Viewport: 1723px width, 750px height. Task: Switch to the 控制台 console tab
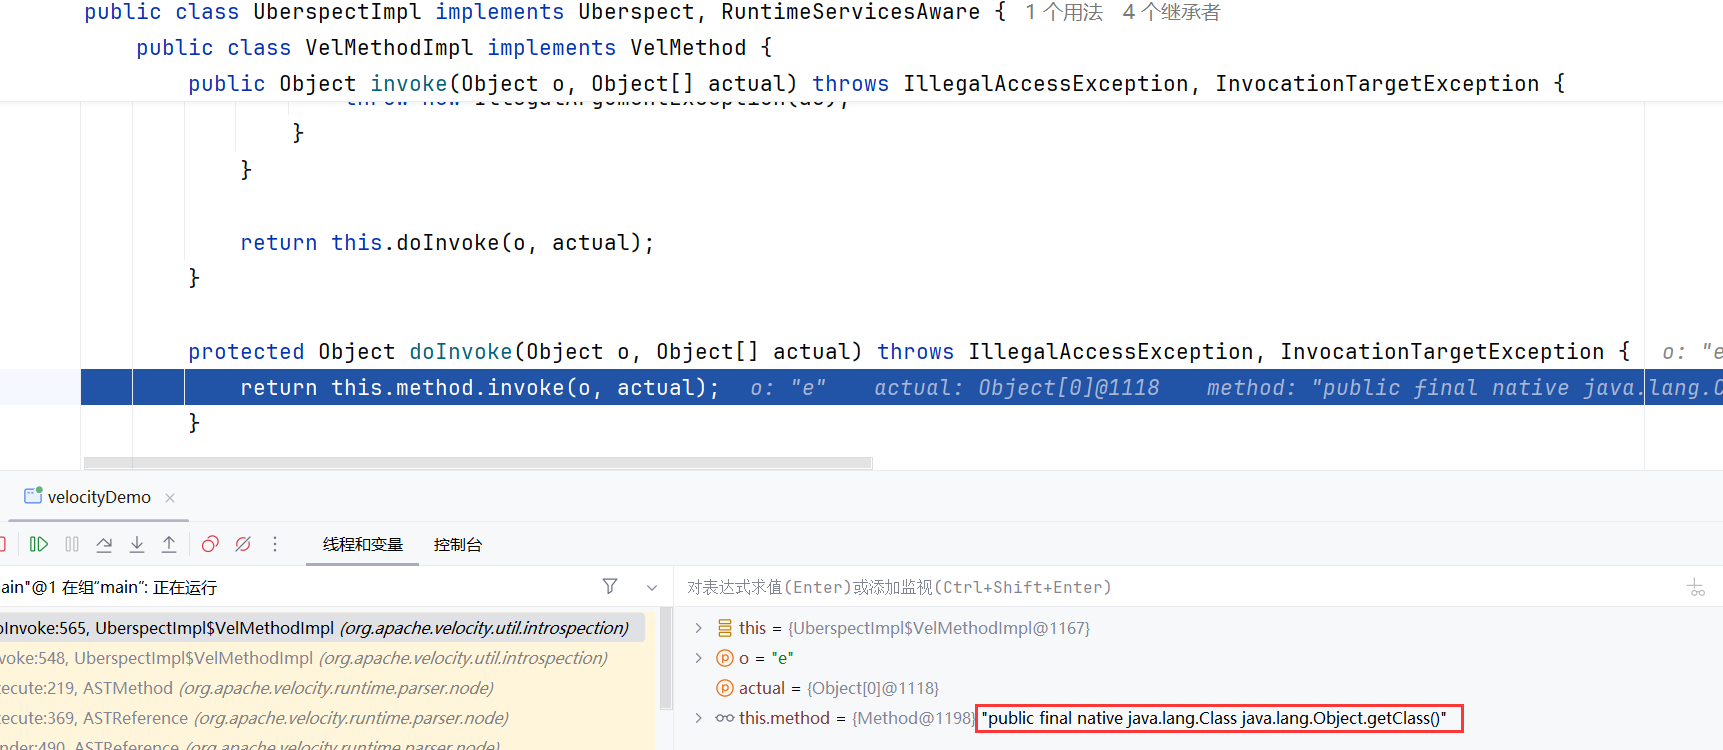click(x=457, y=545)
